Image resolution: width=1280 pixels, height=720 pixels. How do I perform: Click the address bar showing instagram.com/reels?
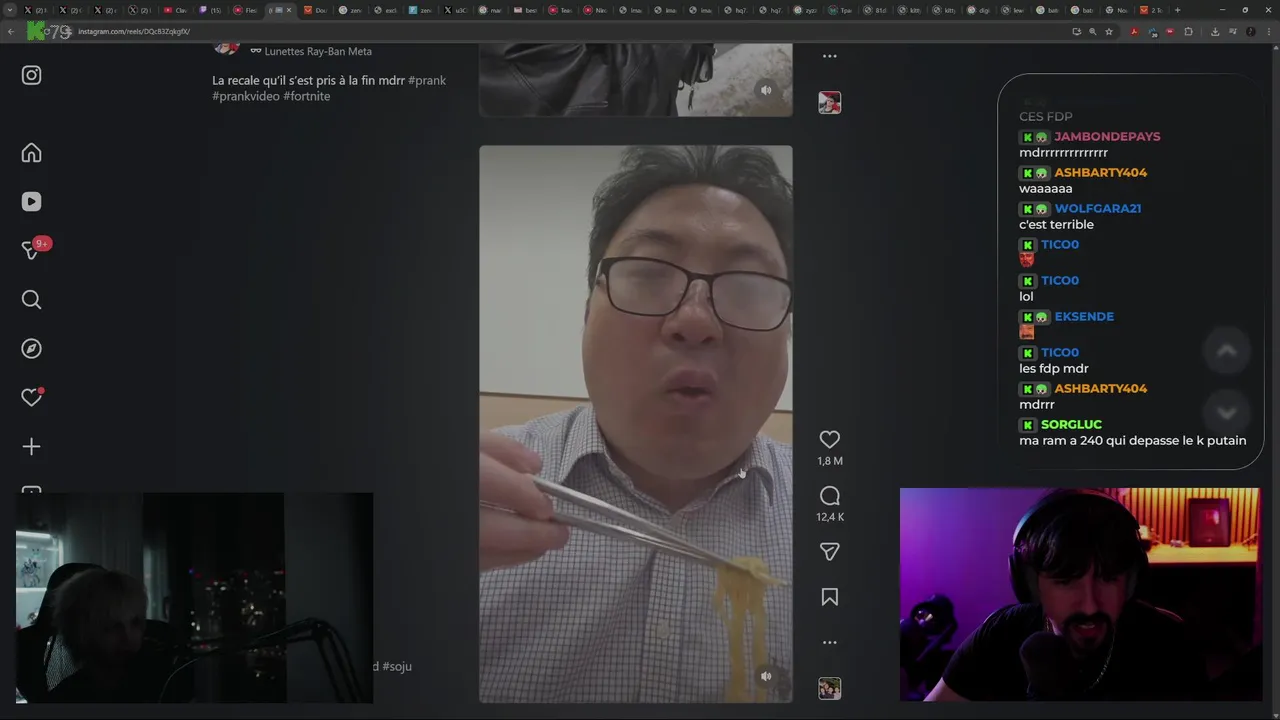[560, 32]
